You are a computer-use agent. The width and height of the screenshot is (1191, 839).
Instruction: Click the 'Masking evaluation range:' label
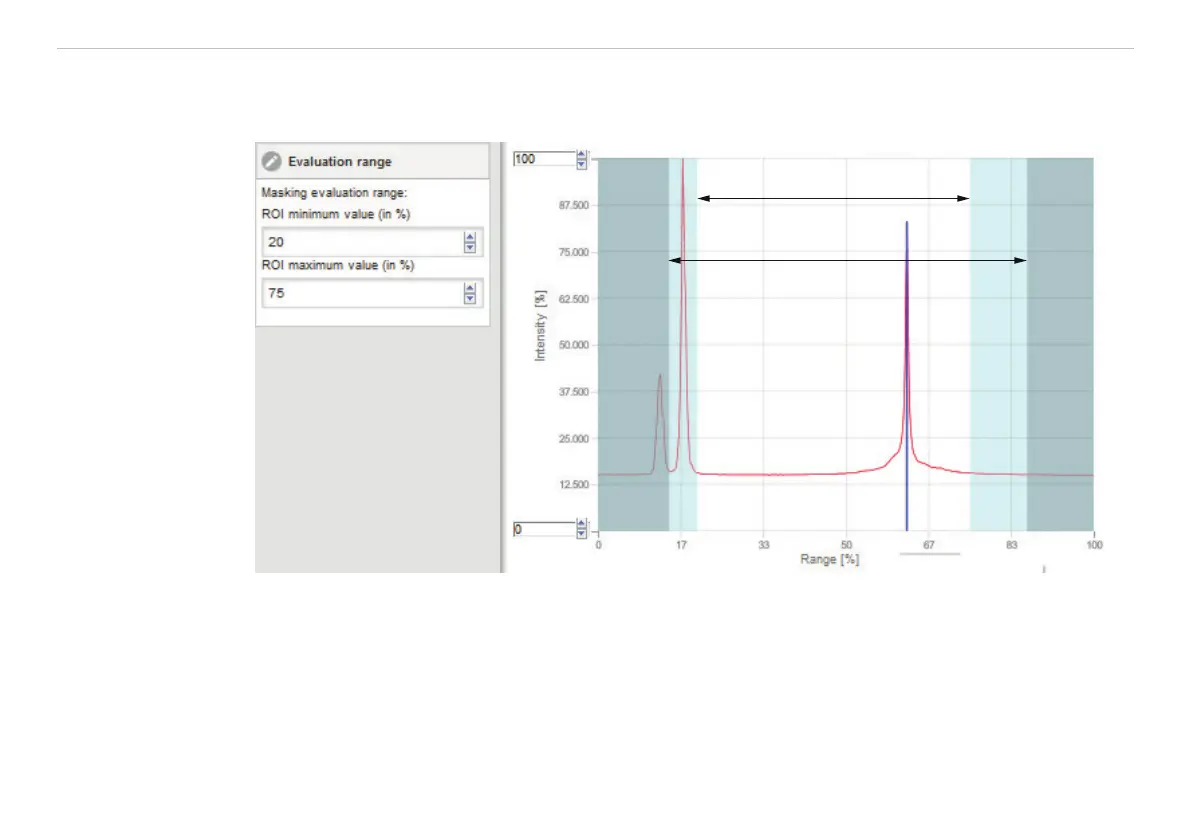pos(334,193)
